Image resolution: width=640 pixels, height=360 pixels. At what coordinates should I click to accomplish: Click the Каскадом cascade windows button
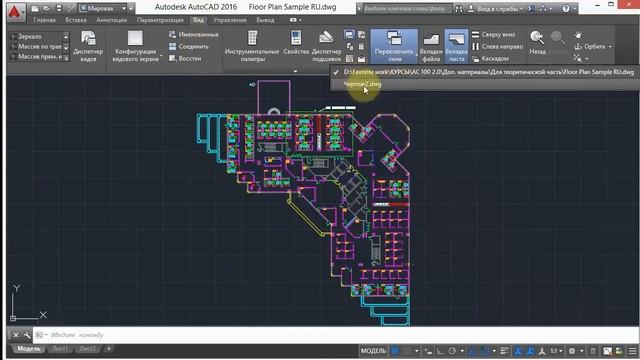pos(490,58)
